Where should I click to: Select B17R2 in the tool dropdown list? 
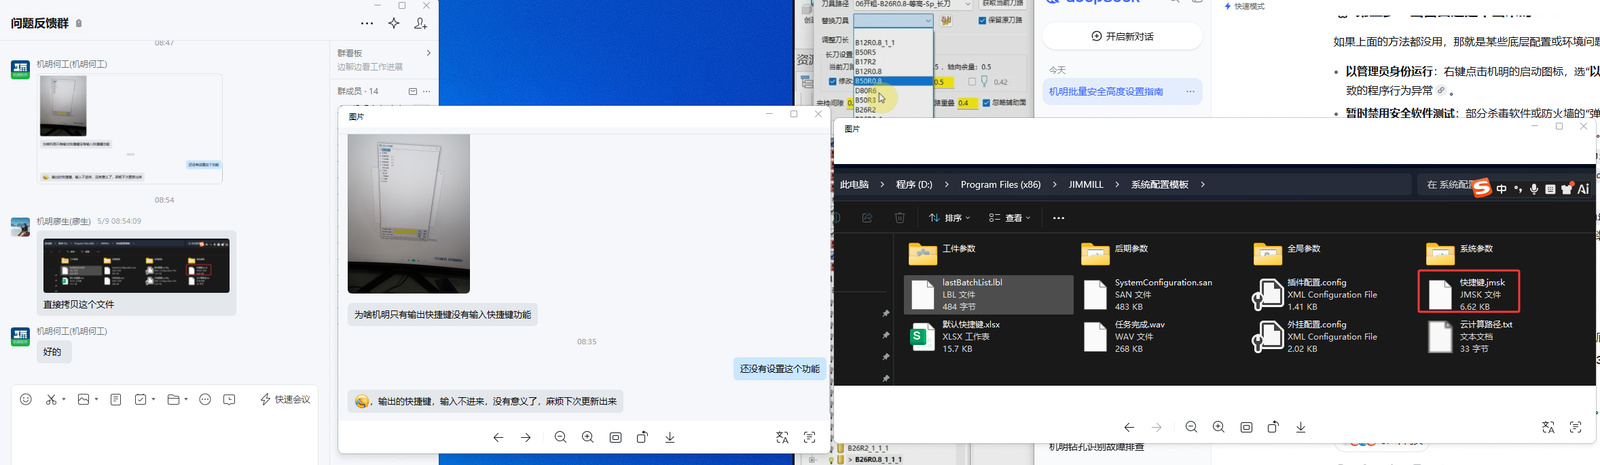(x=893, y=62)
